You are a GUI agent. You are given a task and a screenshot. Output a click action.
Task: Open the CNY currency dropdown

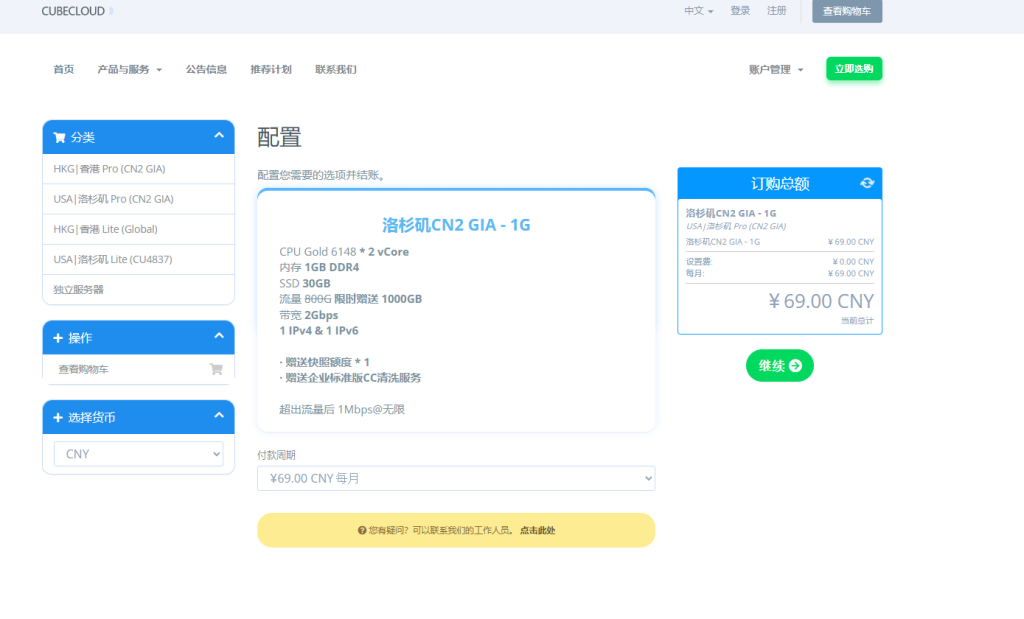point(138,454)
